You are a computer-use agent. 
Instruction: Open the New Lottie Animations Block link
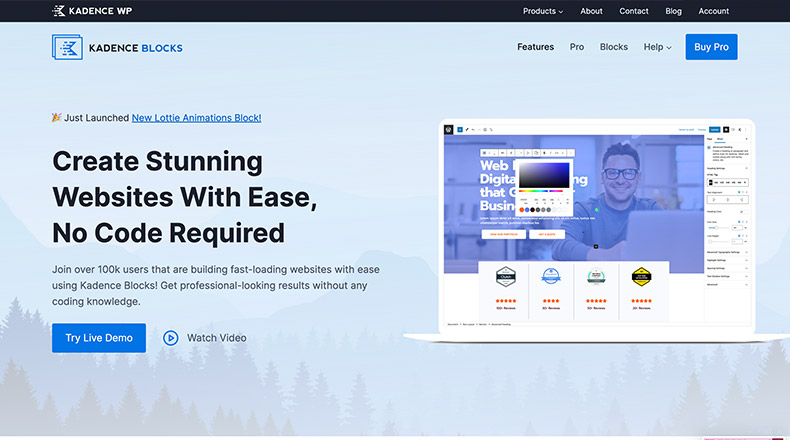click(196, 118)
